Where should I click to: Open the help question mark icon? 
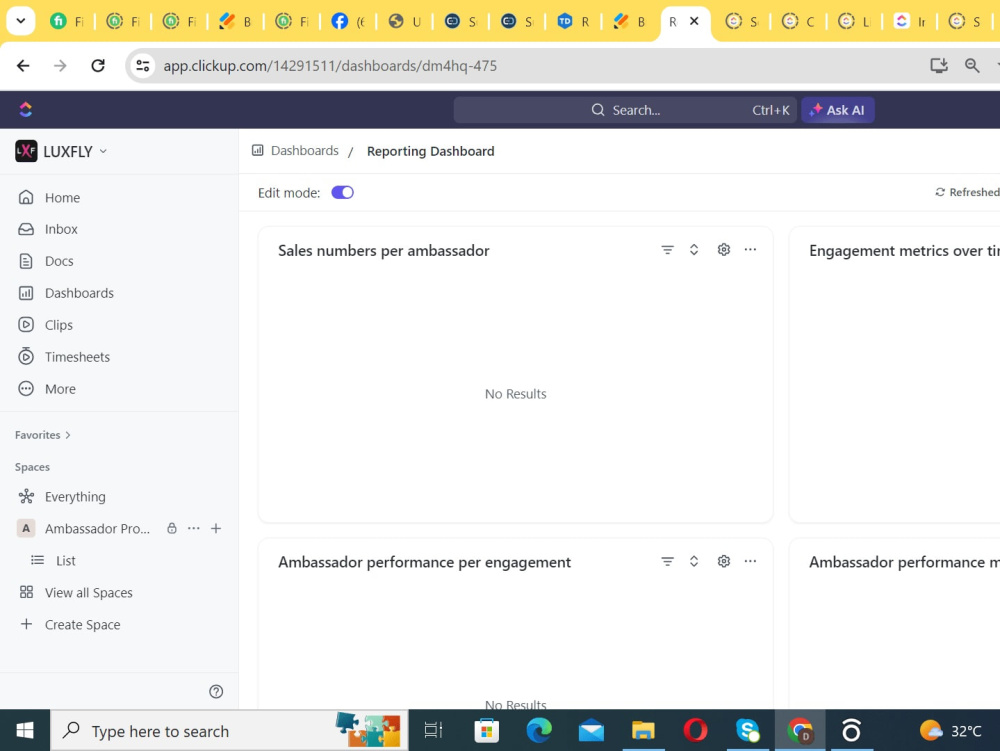(216, 692)
